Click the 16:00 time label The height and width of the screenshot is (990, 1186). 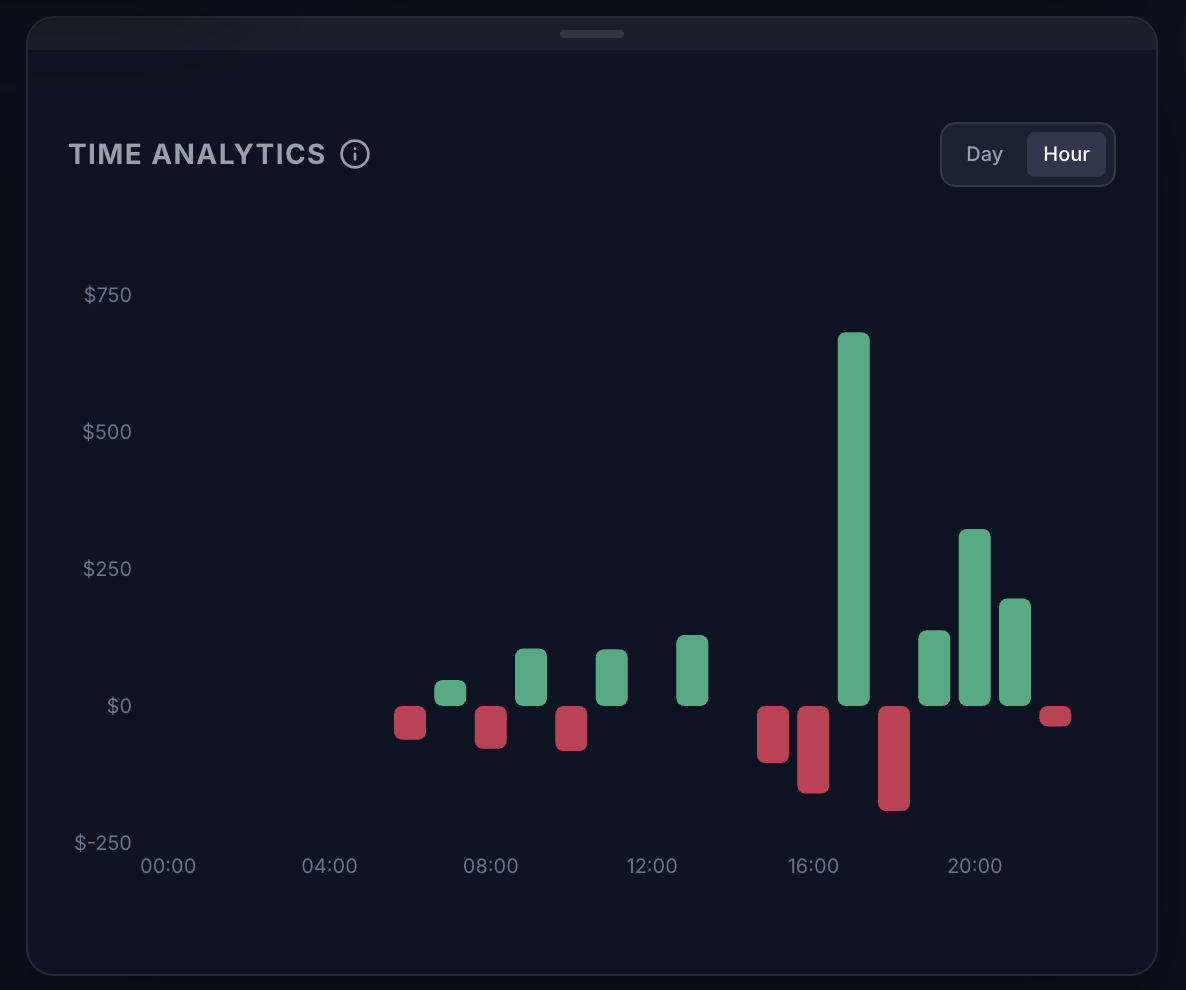(x=813, y=866)
